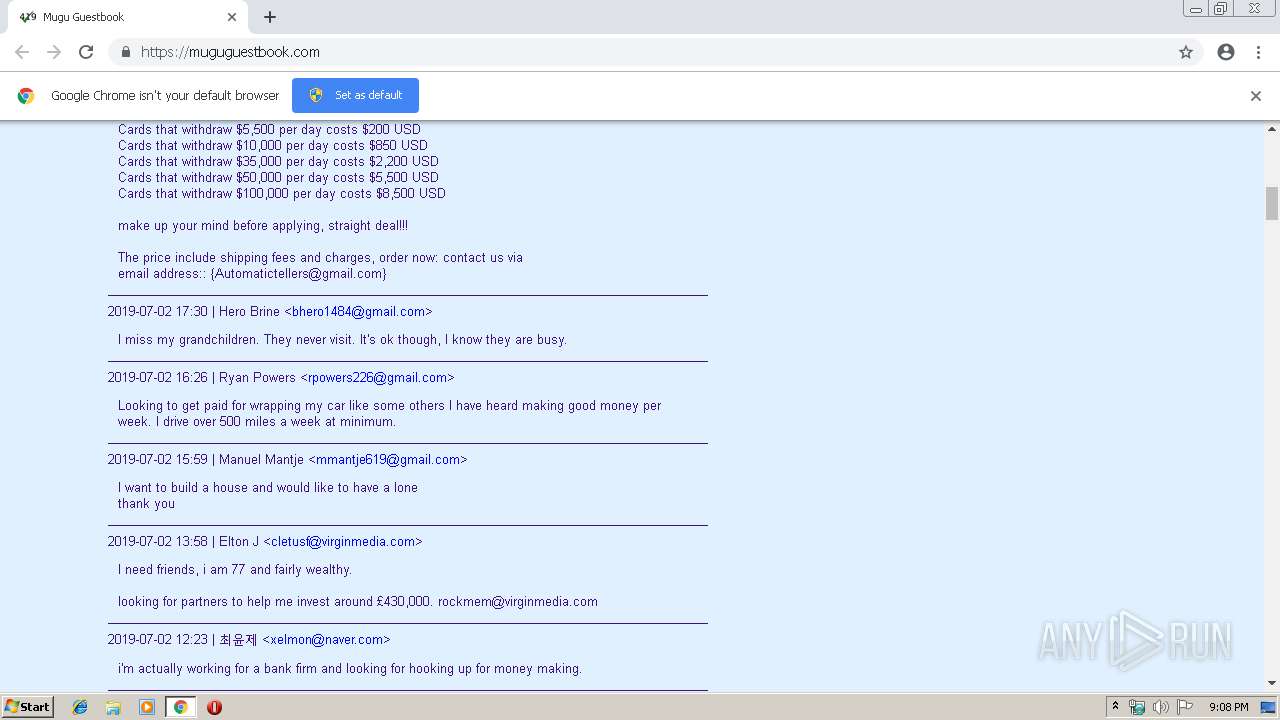
Task: Open email link mmantje619@gmail.com
Action: [388, 460]
